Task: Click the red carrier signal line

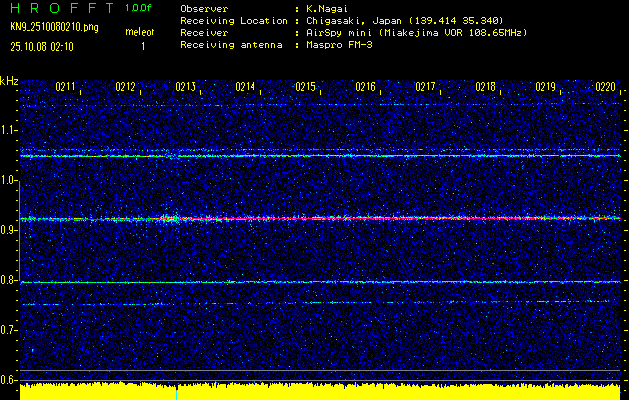Action: click(x=400, y=217)
